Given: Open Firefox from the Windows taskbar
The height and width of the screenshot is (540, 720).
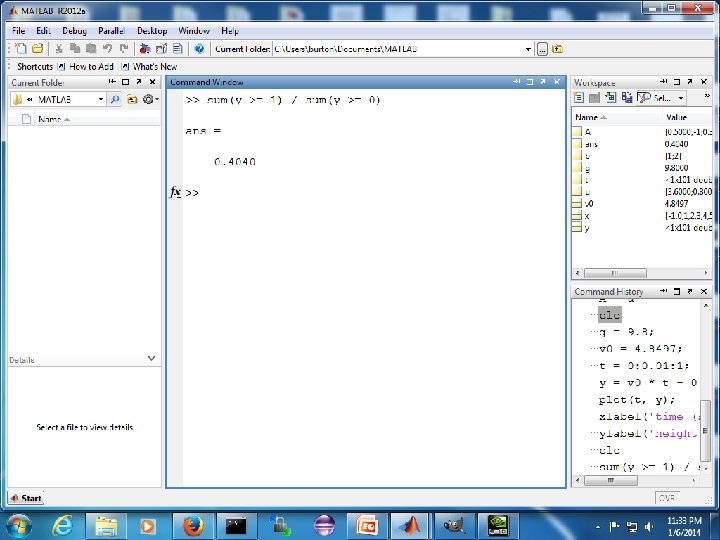Looking at the screenshot, I should 193,525.
